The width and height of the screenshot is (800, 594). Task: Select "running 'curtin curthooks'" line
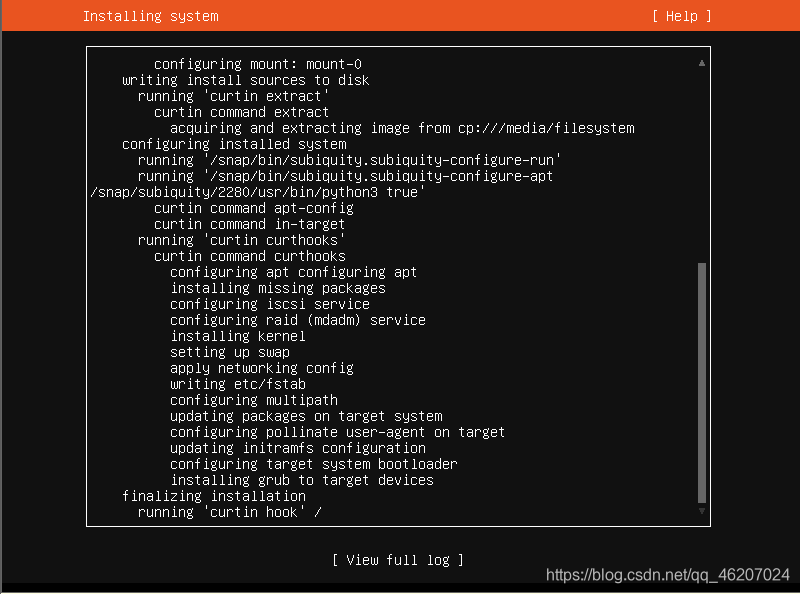(x=241, y=240)
